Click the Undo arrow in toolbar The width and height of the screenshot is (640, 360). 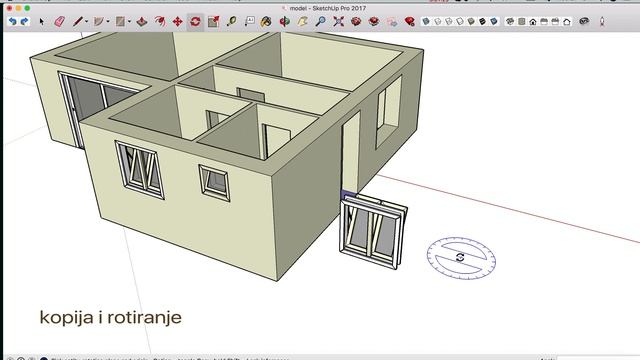(13, 21)
